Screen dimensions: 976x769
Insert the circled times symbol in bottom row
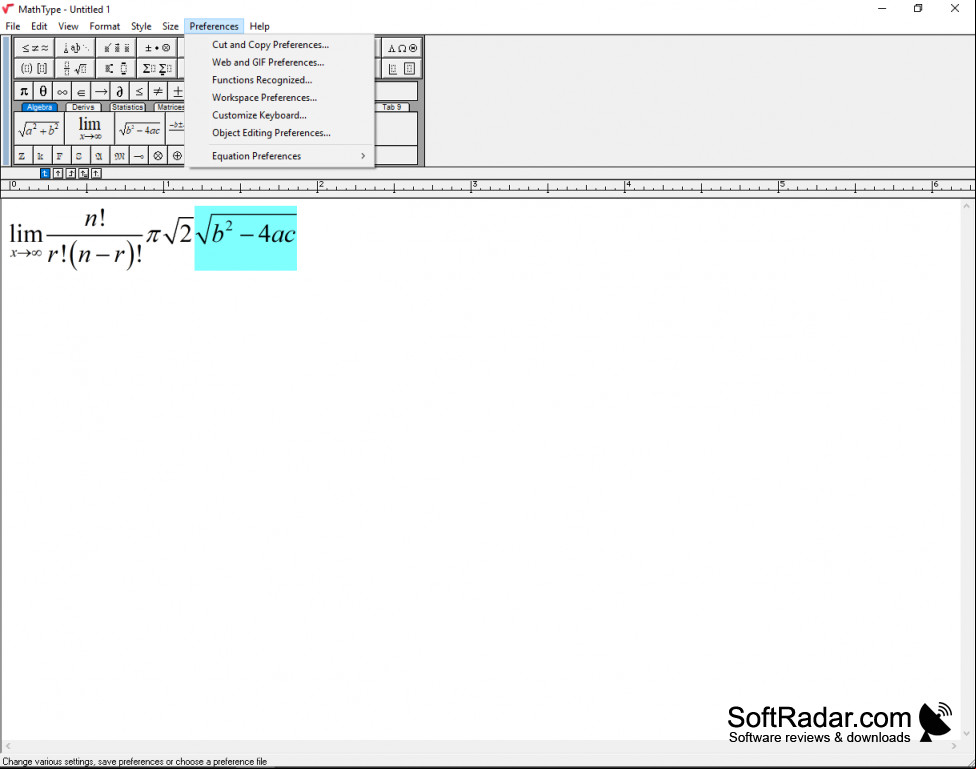(x=158, y=156)
